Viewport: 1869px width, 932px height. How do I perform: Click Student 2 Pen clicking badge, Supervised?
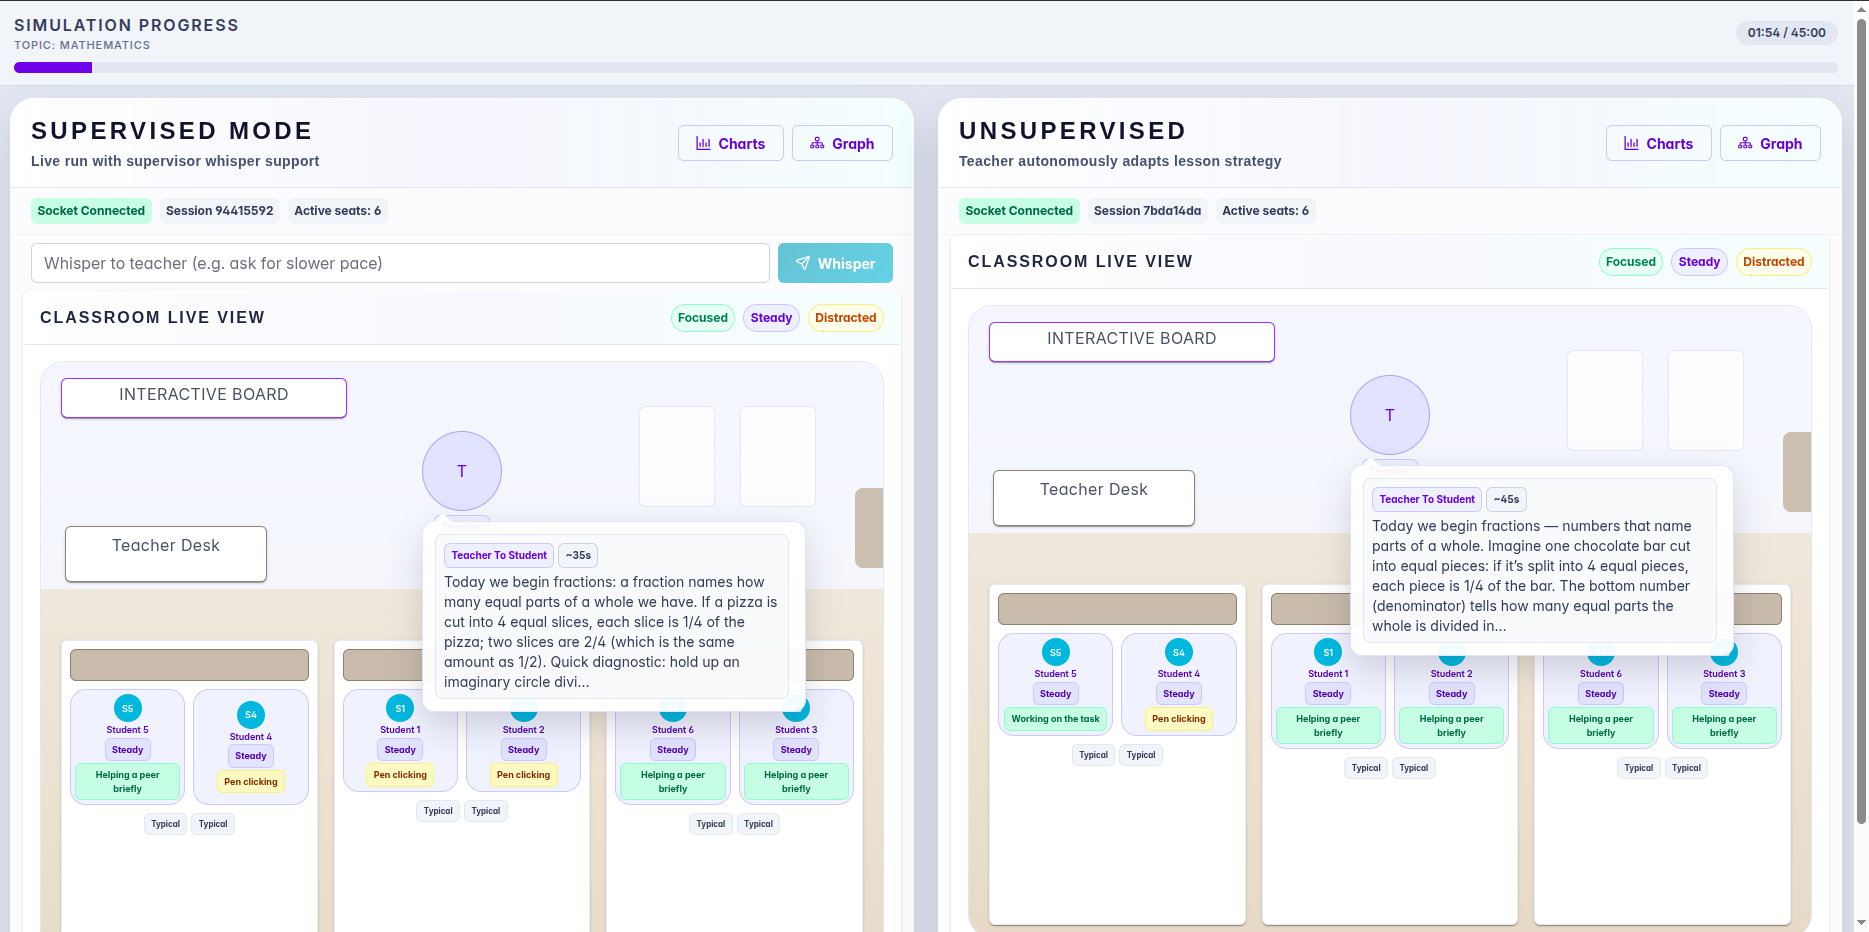click(523, 775)
